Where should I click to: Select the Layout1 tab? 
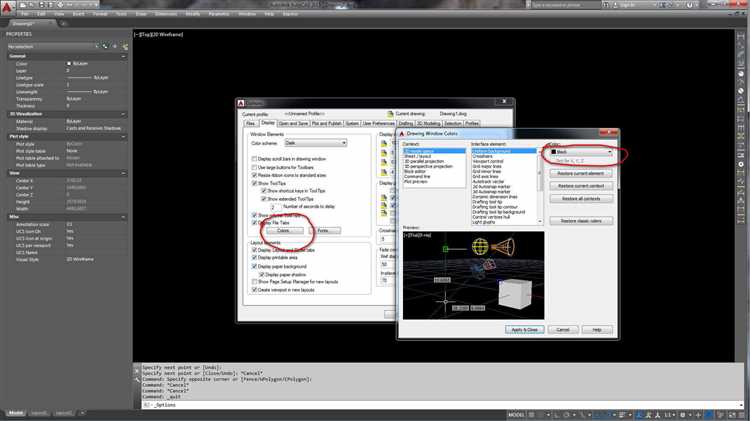tap(39, 413)
